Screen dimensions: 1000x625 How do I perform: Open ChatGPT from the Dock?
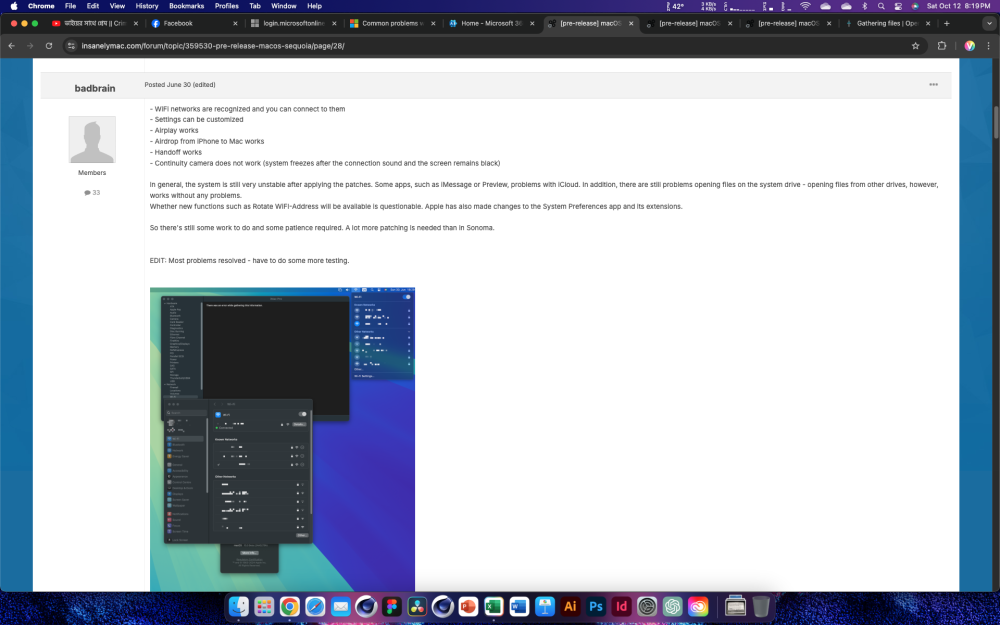tap(672, 606)
